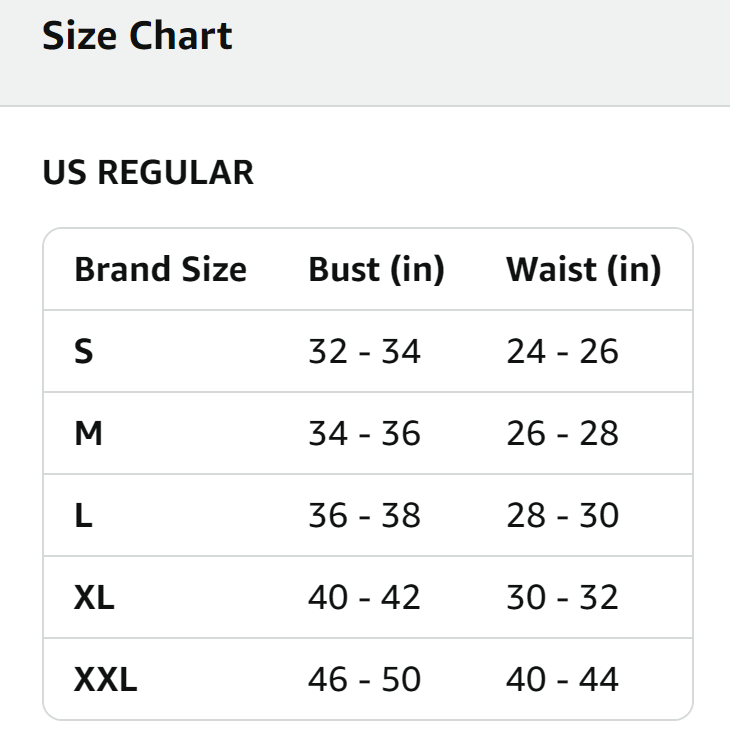Viewport: 730px width, 730px height.
Task: Click bust measurement 32 - 34
Action: [x=364, y=352]
